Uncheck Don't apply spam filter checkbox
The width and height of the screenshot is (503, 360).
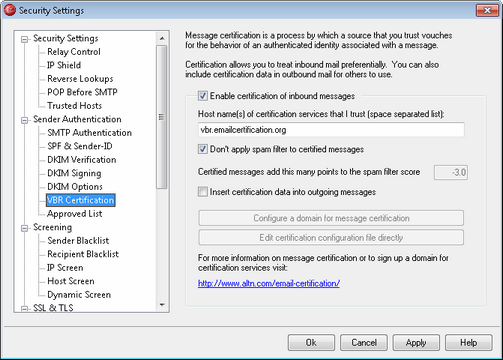[203, 149]
